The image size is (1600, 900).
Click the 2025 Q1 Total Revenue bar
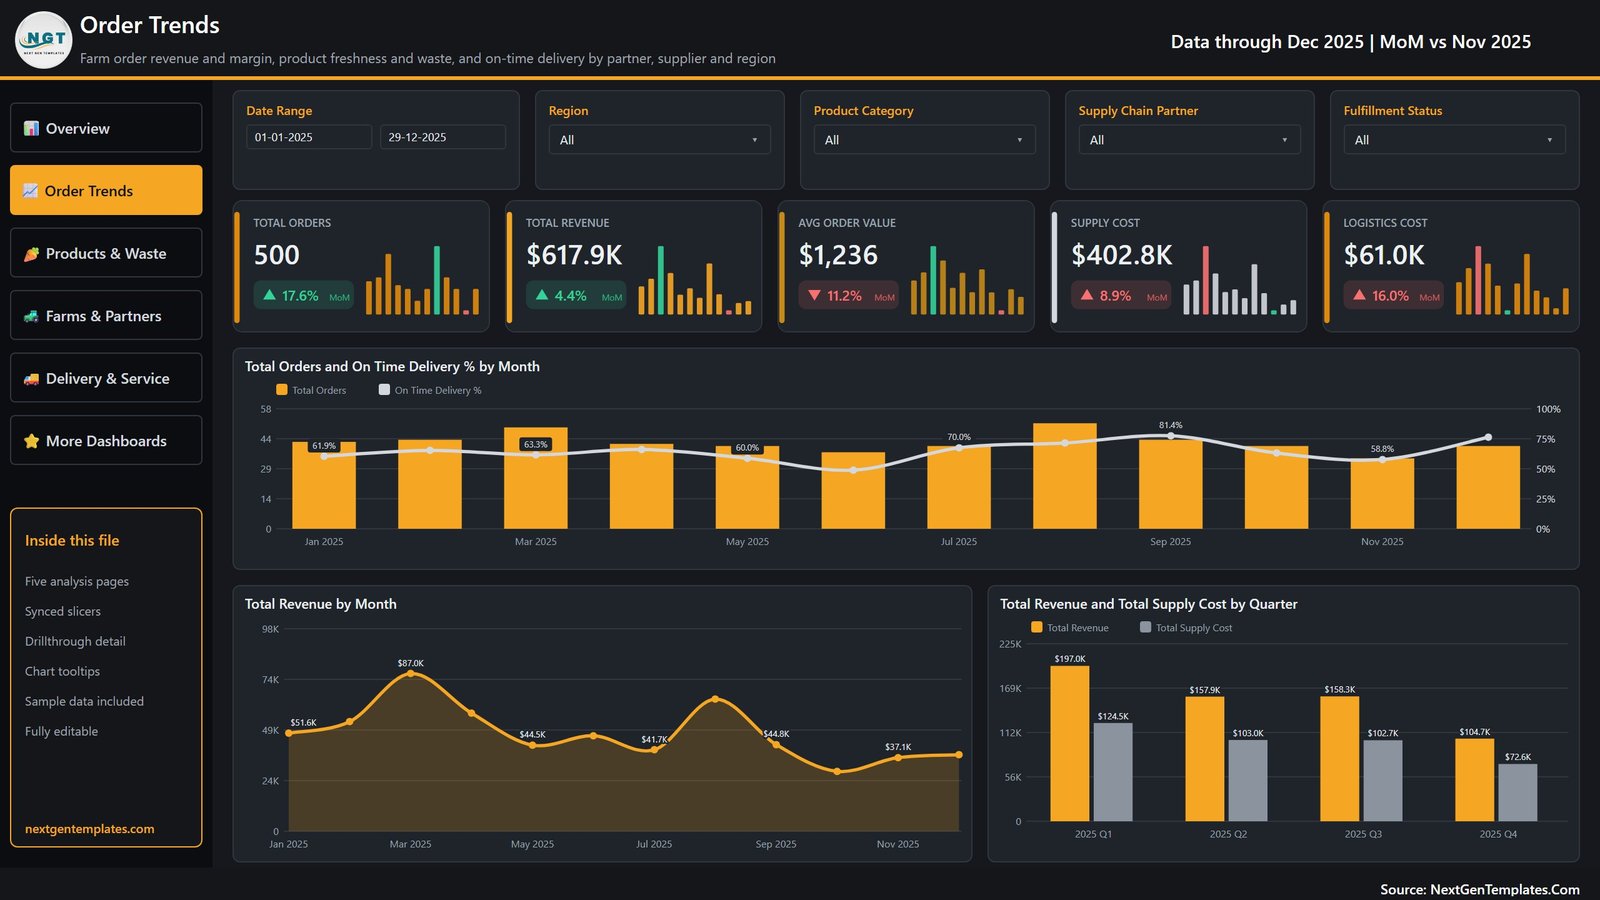coord(1070,744)
